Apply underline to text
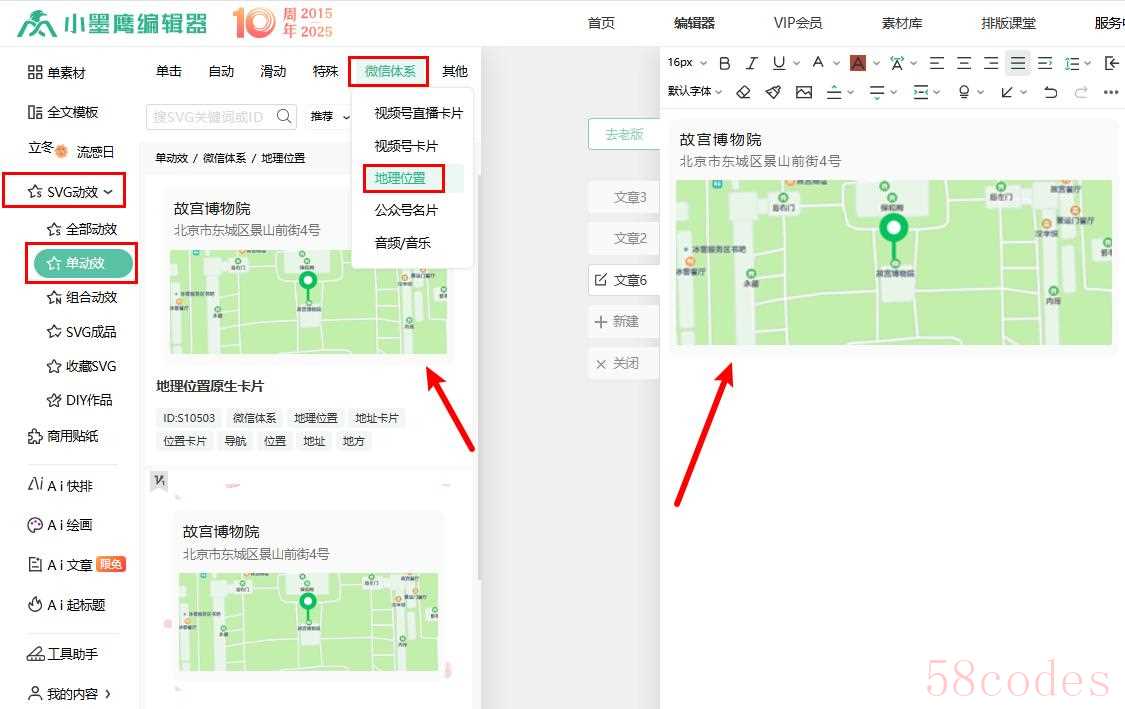Image resolution: width=1125 pixels, height=709 pixels. pyautogui.click(x=778, y=63)
